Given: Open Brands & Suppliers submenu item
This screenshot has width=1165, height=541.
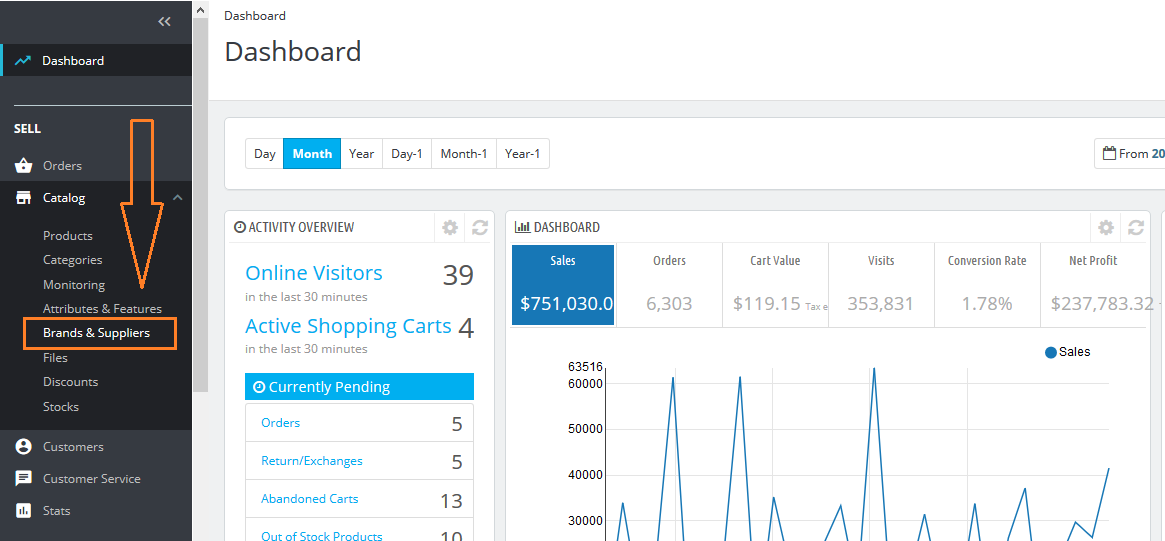Looking at the screenshot, I should click(96, 333).
